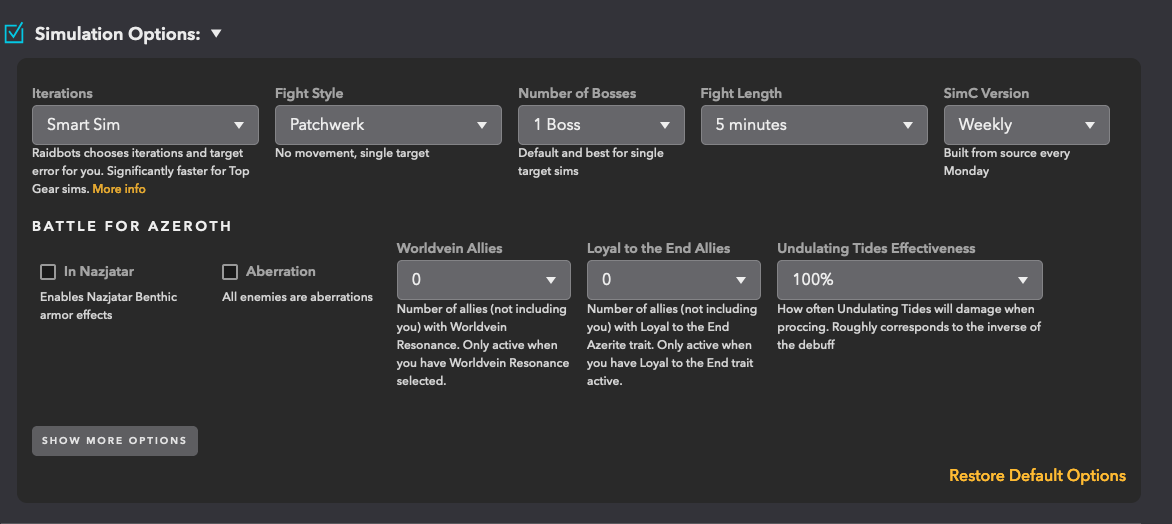This screenshot has height=524, width=1172.
Task: Collapse the Simulation Options triangle
Action: pos(216,34)
